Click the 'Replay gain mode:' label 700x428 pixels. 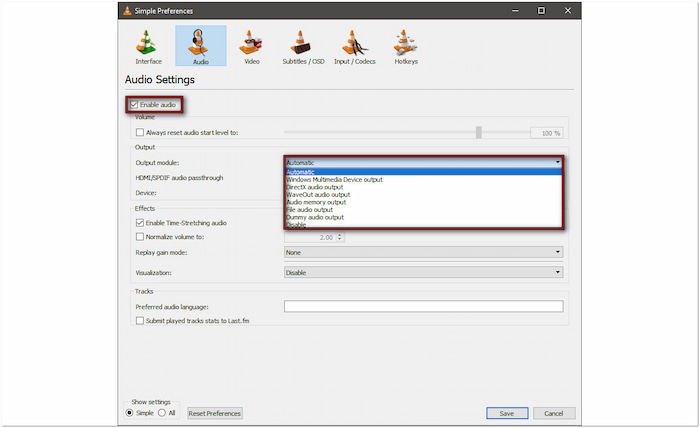161,253
